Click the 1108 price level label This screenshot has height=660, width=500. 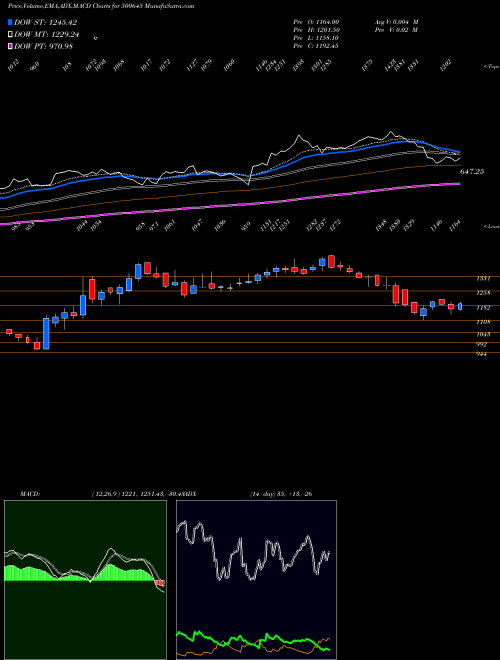[483, 322]
